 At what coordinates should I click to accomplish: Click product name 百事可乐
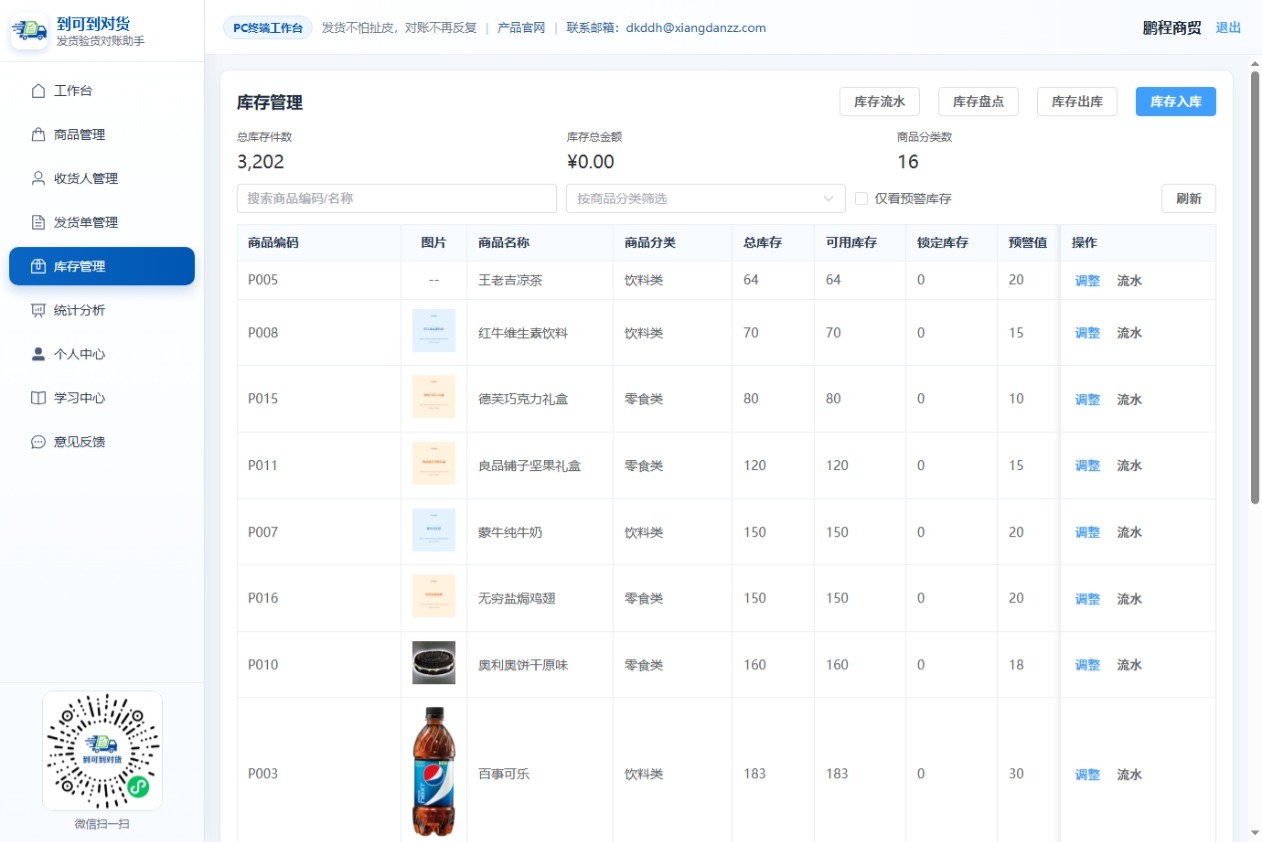(x=504, y=774)
